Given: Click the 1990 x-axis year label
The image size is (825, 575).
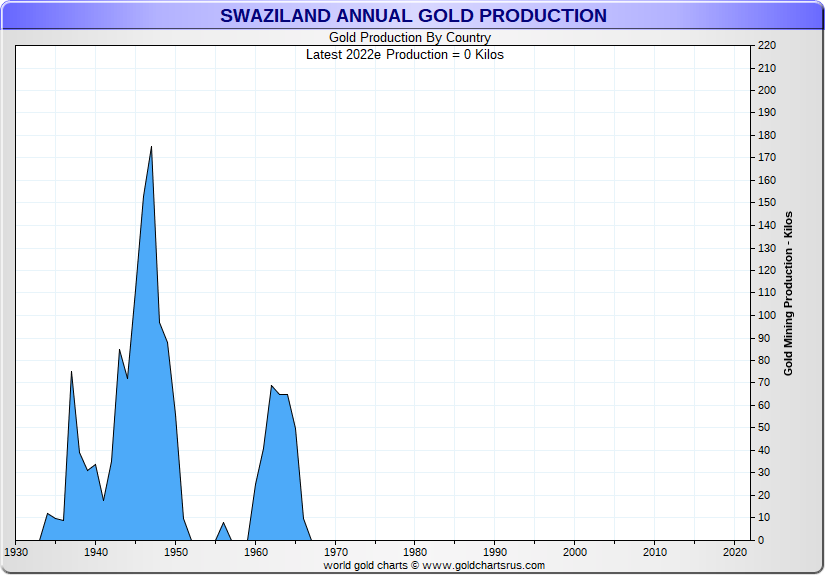Looking at the screenshot, I should (x=495, y=552).
